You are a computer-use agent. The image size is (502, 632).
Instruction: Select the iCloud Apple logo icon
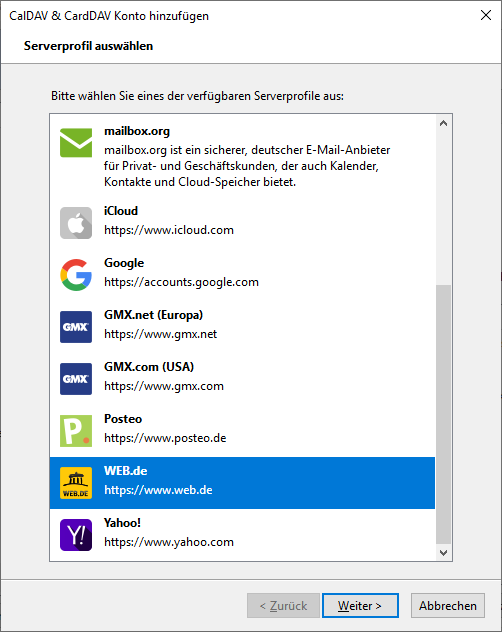[x=76, y=223]
